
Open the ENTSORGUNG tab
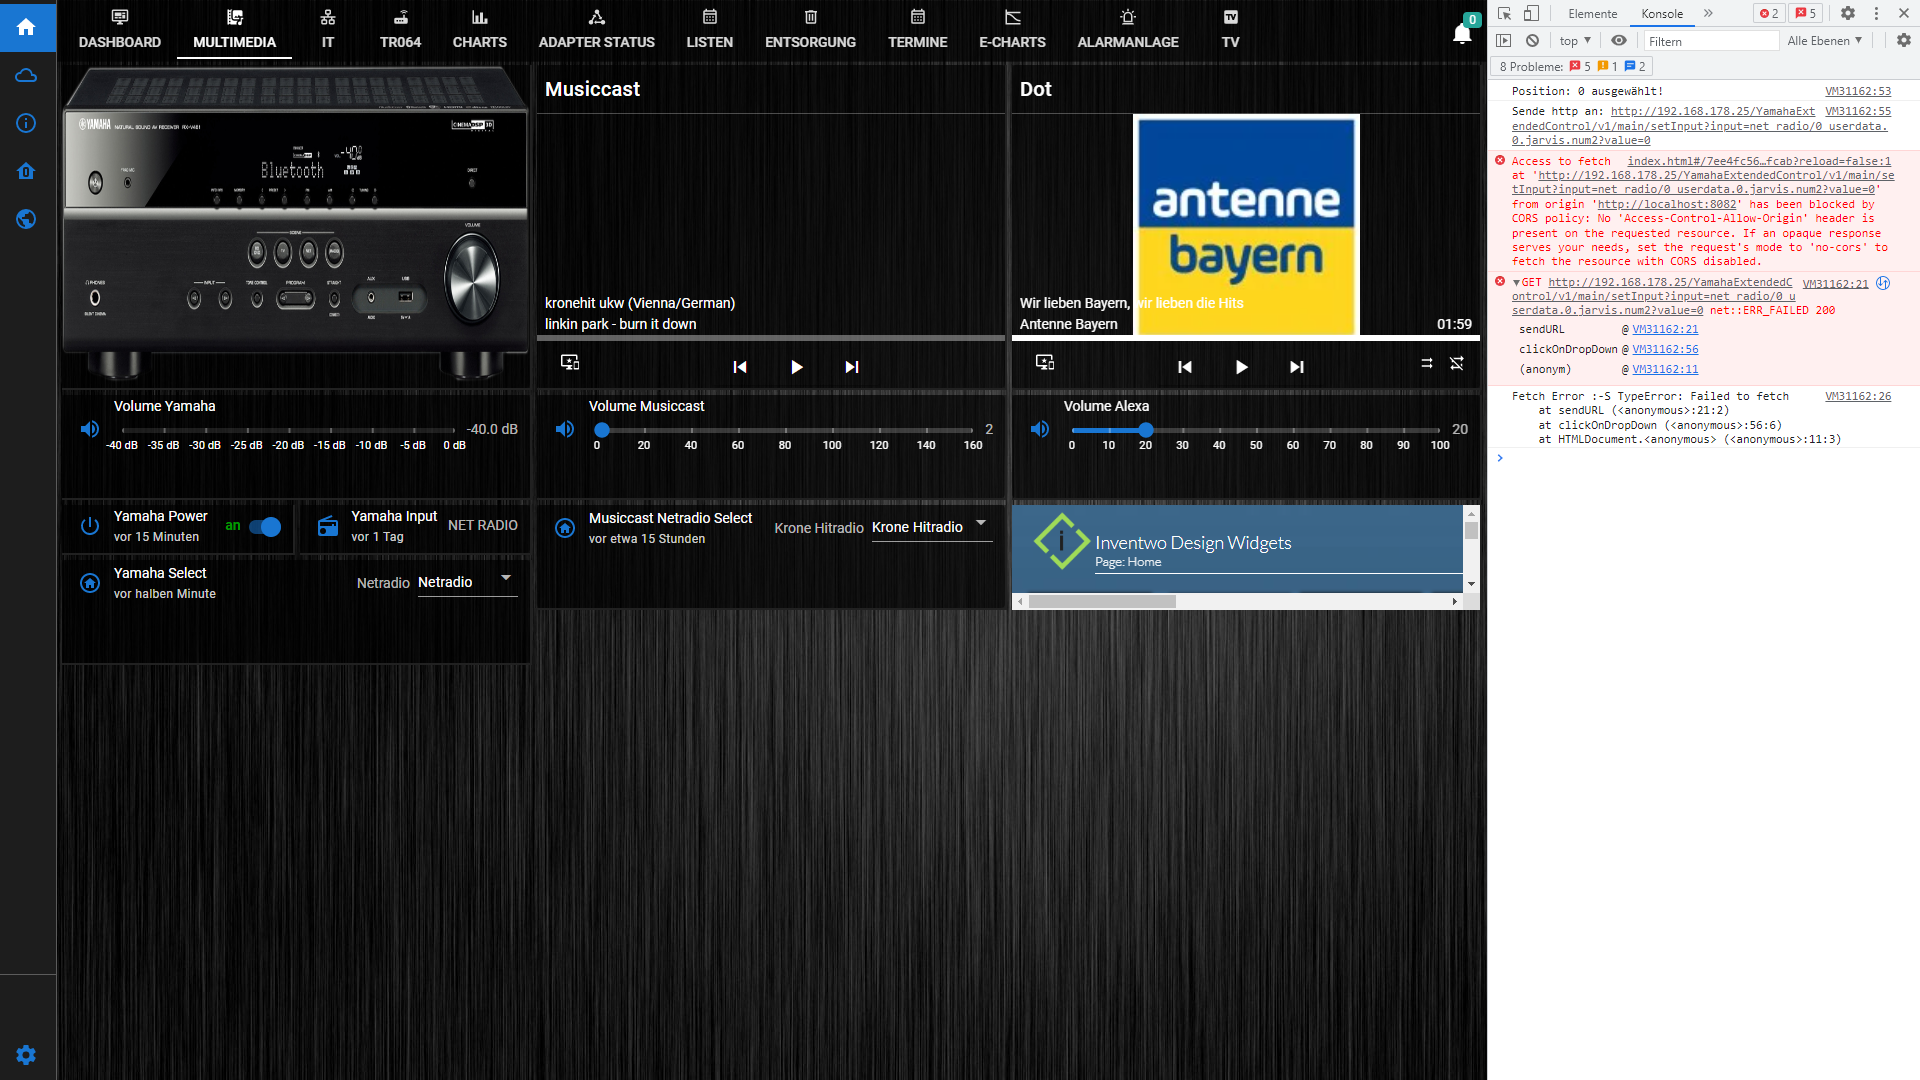point(811,30)
